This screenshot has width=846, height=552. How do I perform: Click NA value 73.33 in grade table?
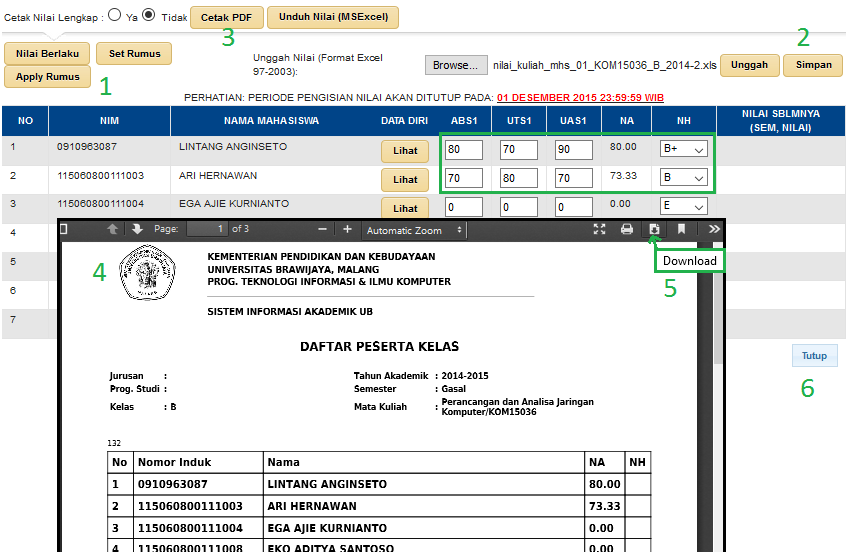tap(623, 176)
